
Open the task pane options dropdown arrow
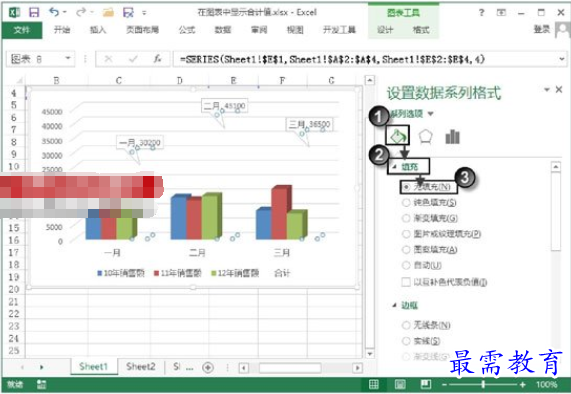coord(547,89)
